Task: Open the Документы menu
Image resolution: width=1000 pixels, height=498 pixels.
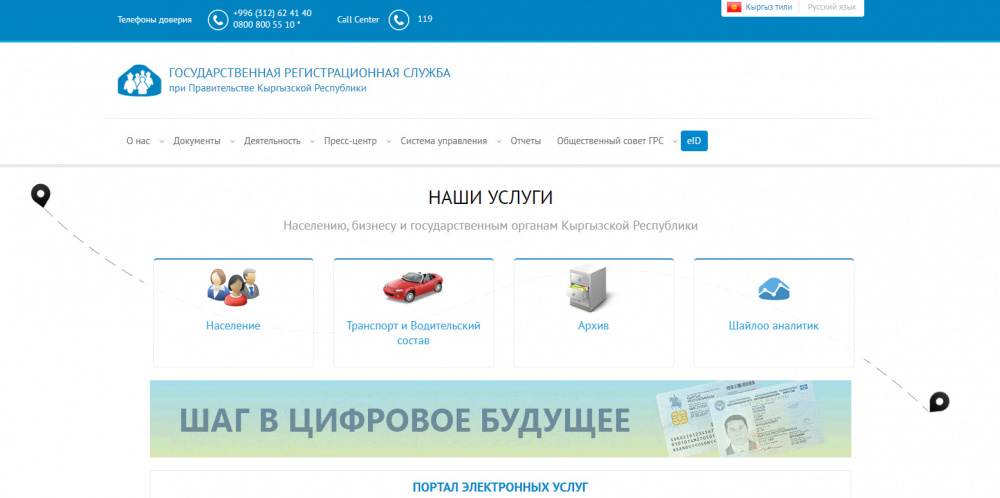Action: [x=197, y=141]
